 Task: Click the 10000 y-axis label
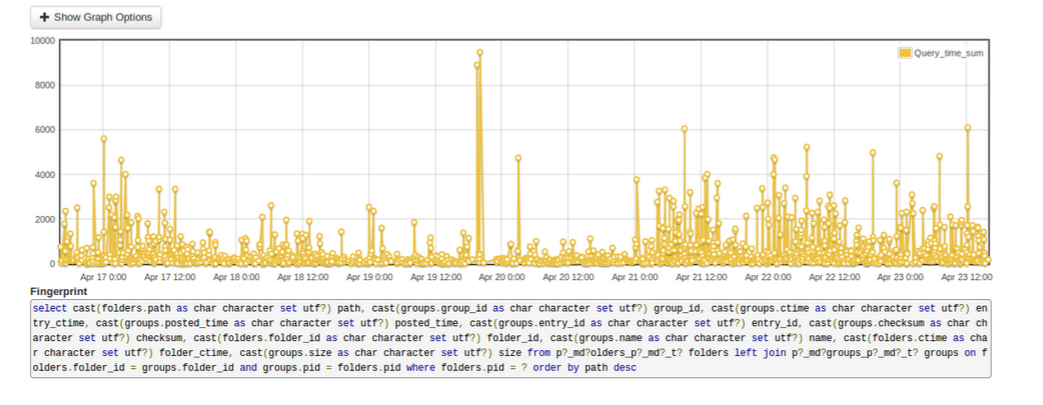(41, 41)
